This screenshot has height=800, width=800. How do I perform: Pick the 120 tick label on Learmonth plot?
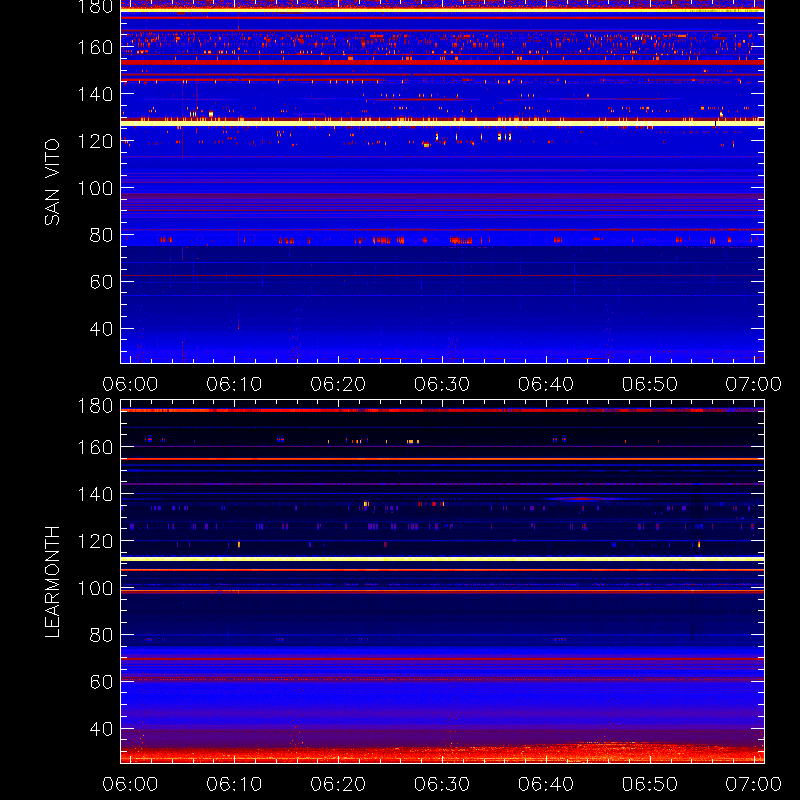95,541
